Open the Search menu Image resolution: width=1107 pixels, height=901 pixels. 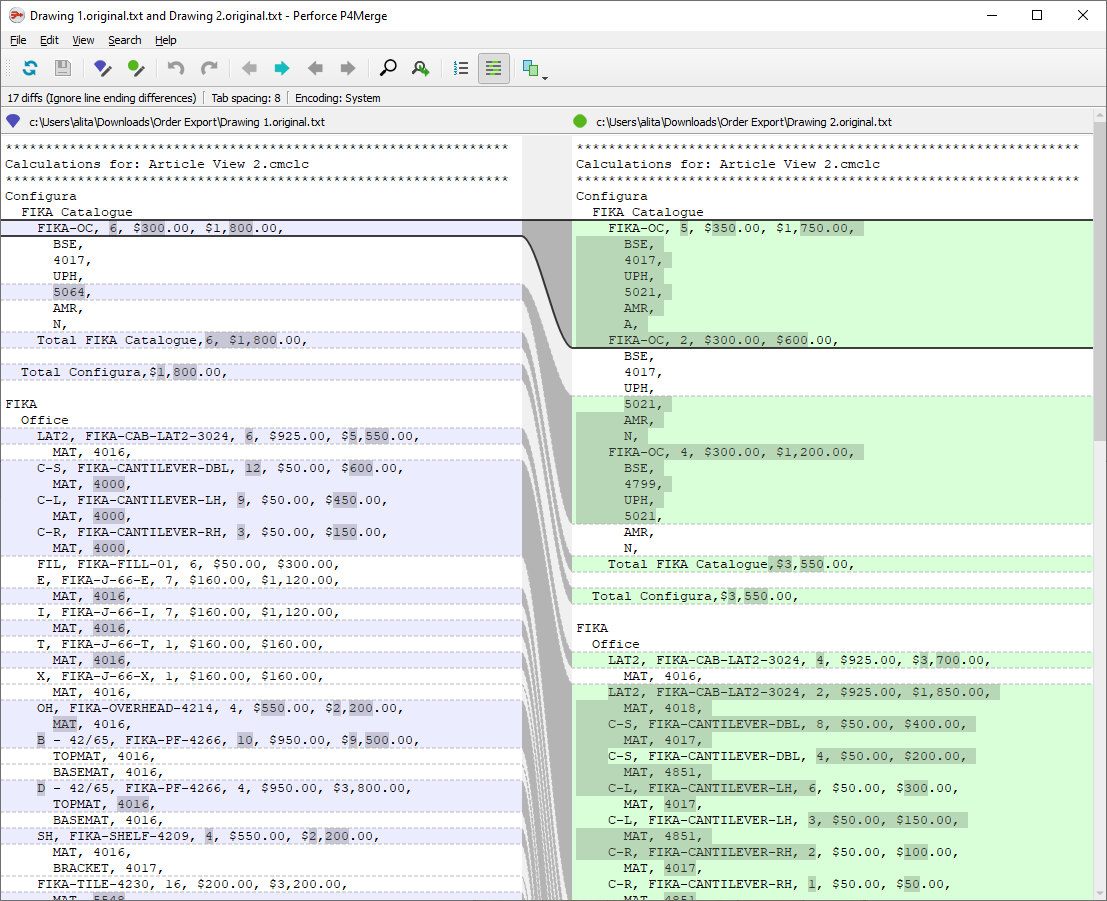coord(125,40)
